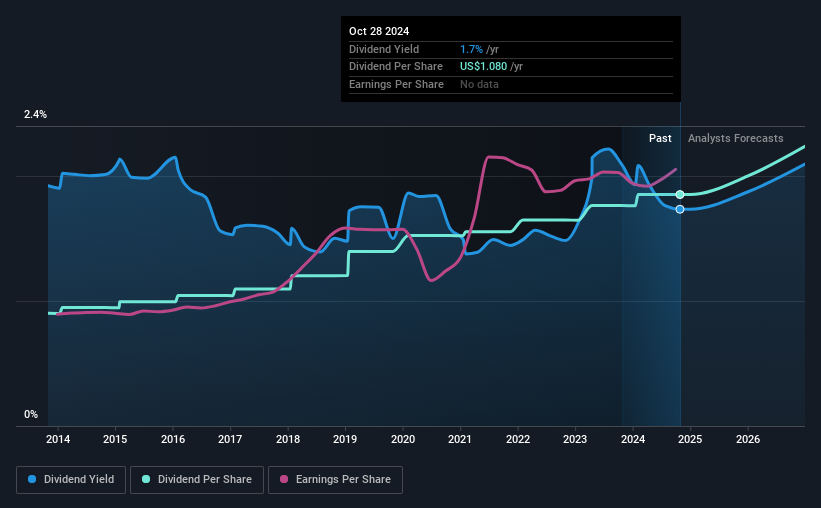Click the blue Dividend Yield legend dot
The height and width of the screenshot is (508, 821).
tap(32, 479)
